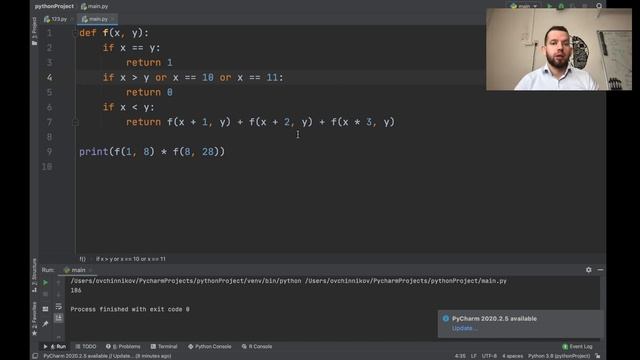640x360 pixels.
Task: Open the Structure tool window sidebar tab
Action: pos(34,275)
